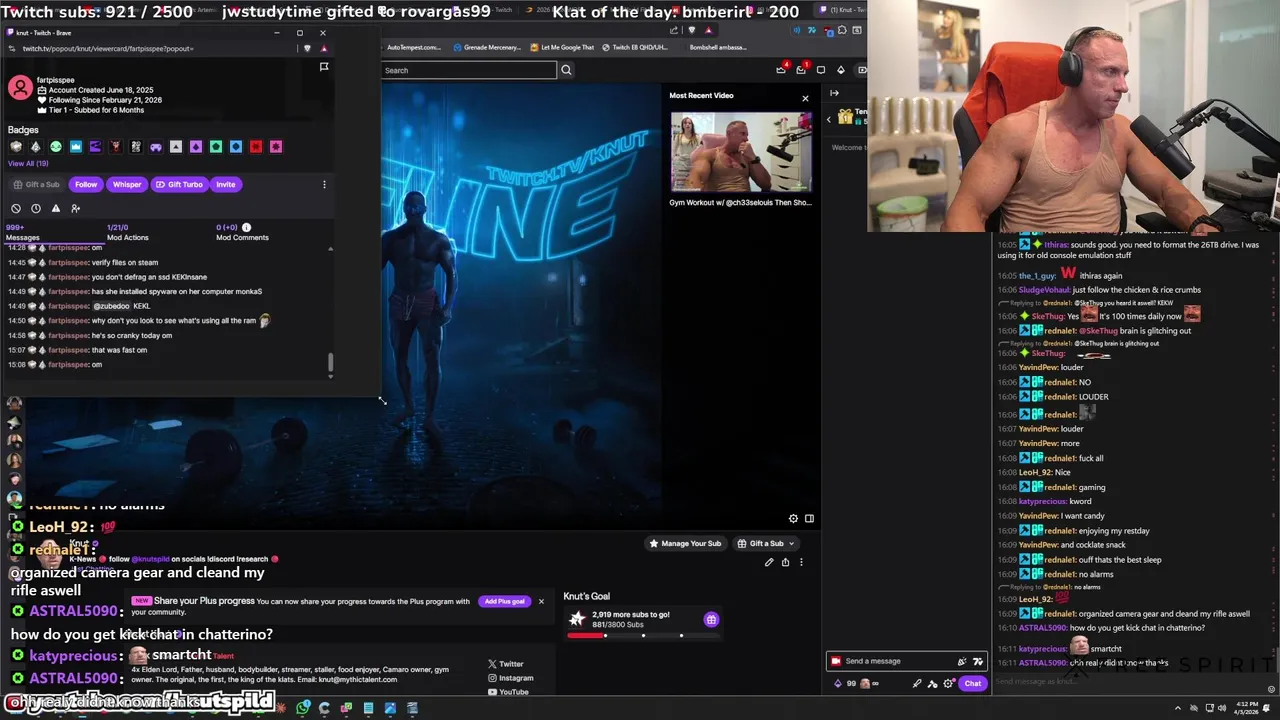Viewport: 1280px width, 720px height.
Task: Click the Get Bits diamond icon in top nav
Action: point(841,70)
